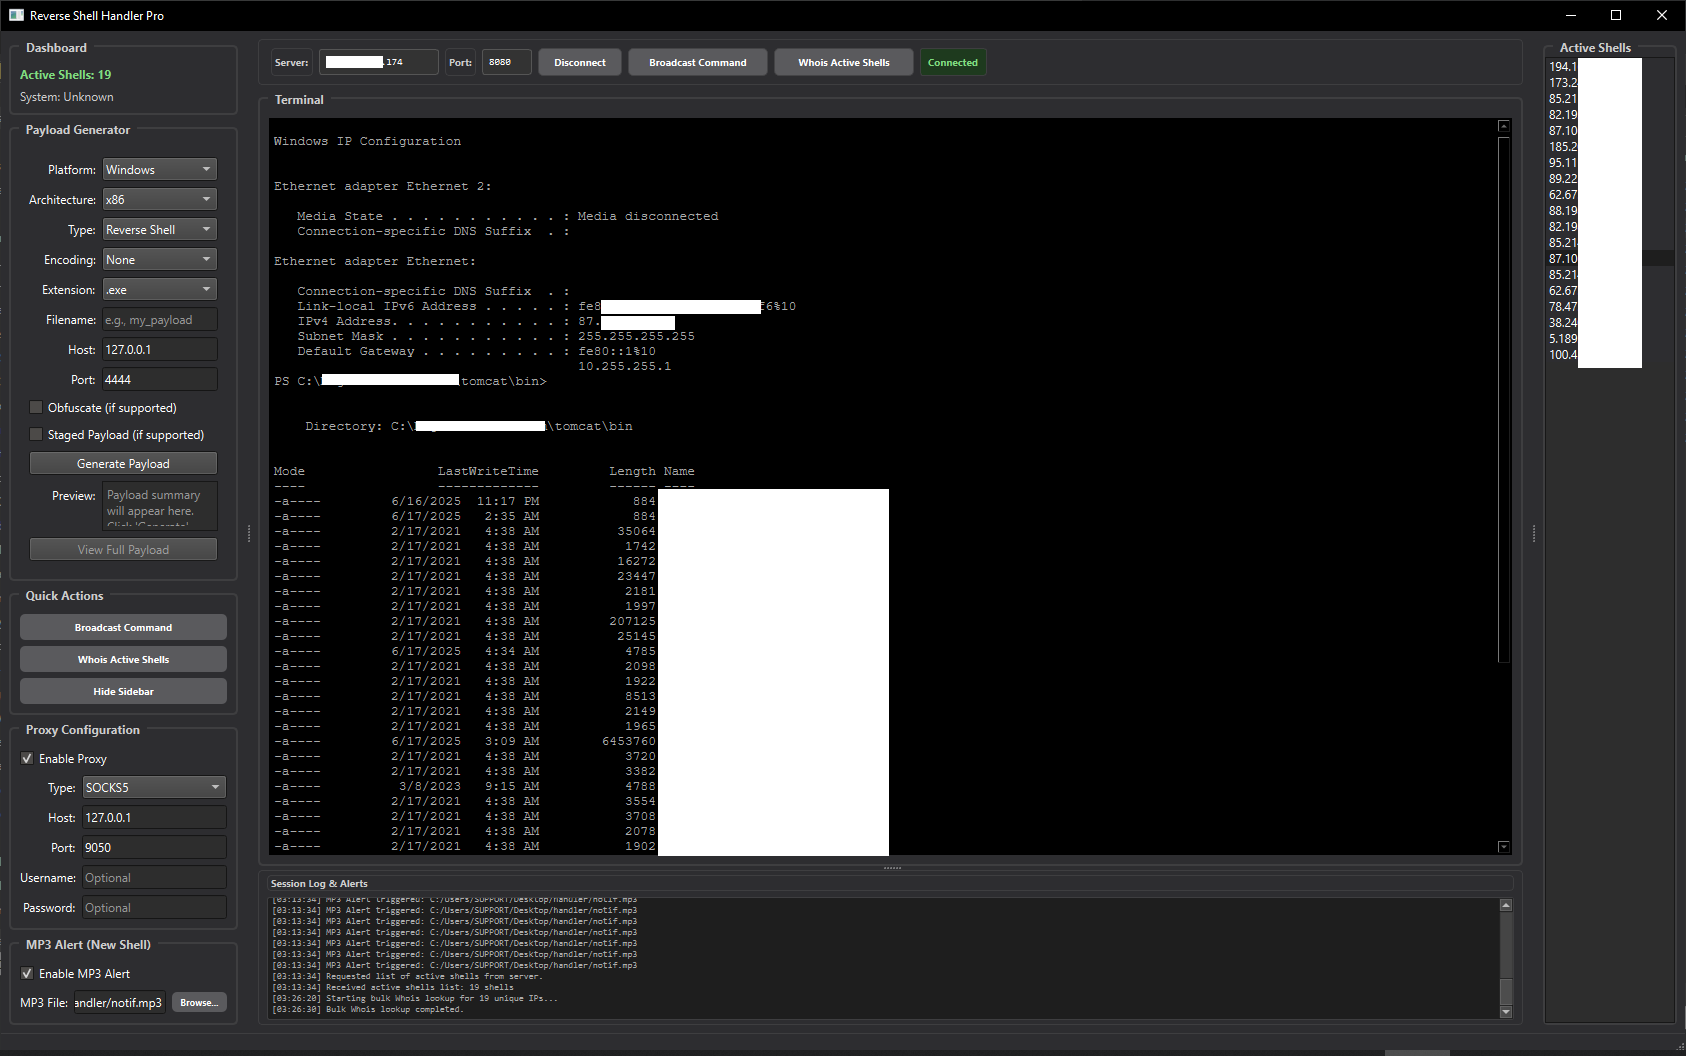The image size is (1686, 1056).
Task: Click the terminal row with Length 6453760
Action: [465, 741]
